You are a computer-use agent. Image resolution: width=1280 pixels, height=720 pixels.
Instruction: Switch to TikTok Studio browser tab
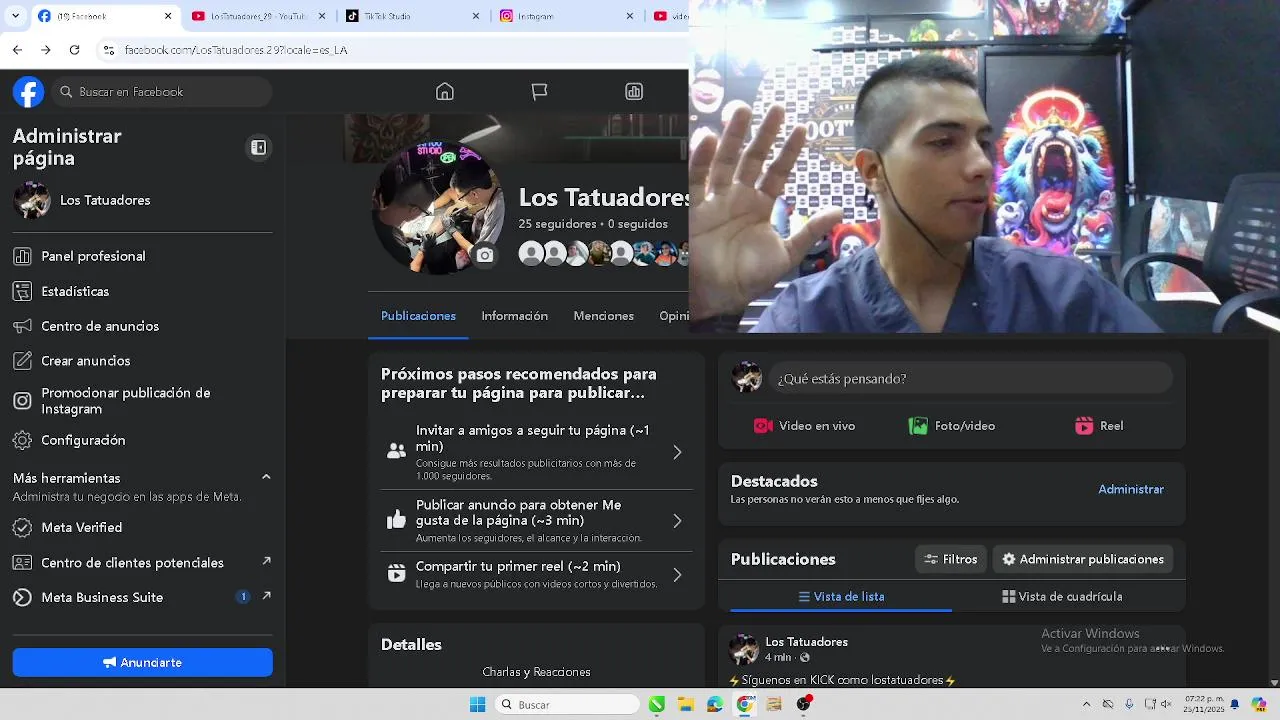pyautogui.click(x=412, y=16)
